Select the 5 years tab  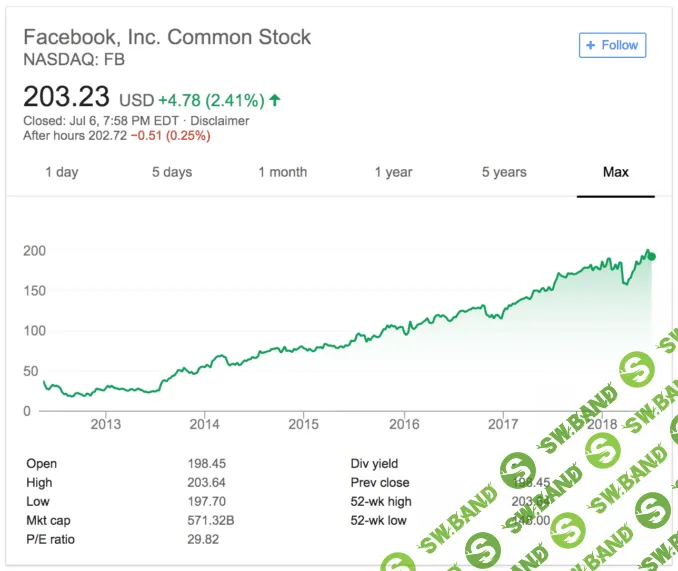(x=504, y=172)
